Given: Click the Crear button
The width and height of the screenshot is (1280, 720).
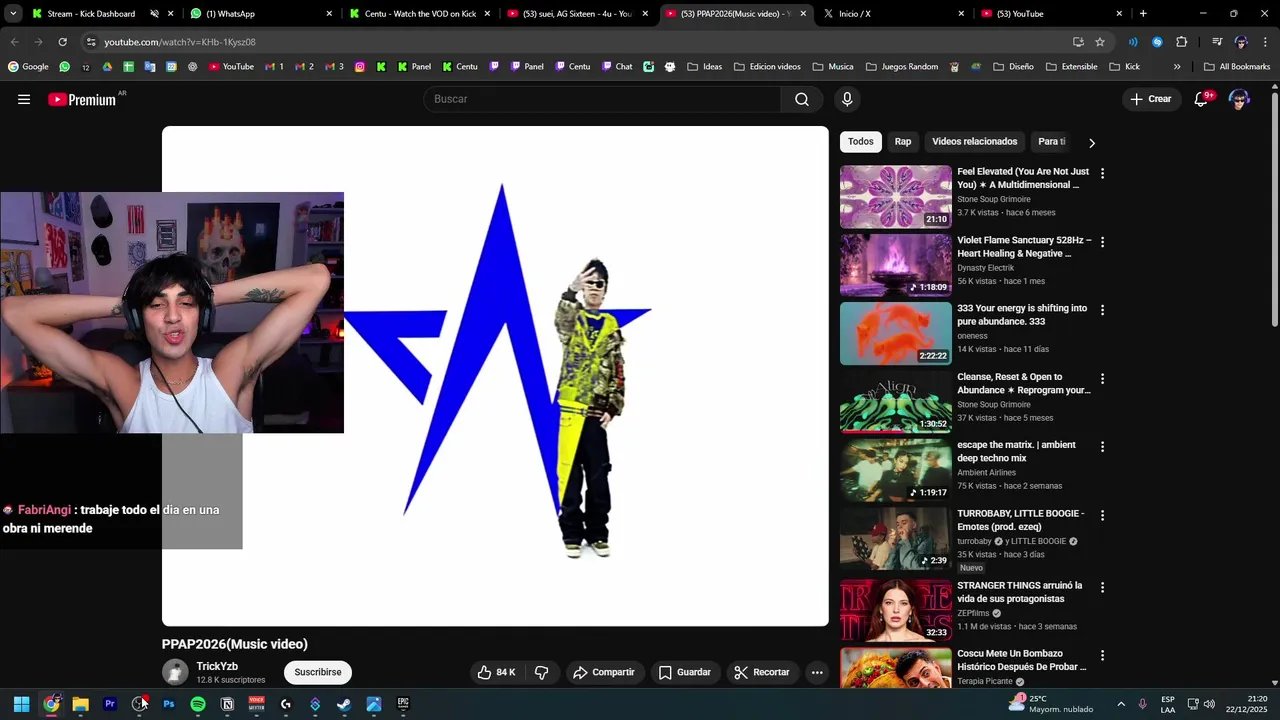Looking at the screenshot, I should pyautogui.click(x=1151, y=99).
